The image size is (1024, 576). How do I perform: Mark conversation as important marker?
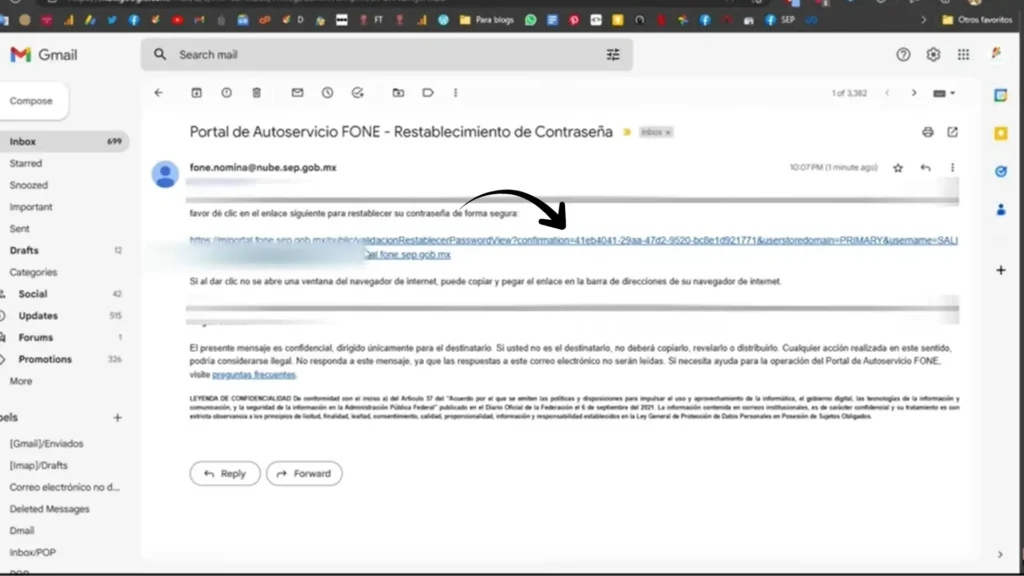point(627,133)
